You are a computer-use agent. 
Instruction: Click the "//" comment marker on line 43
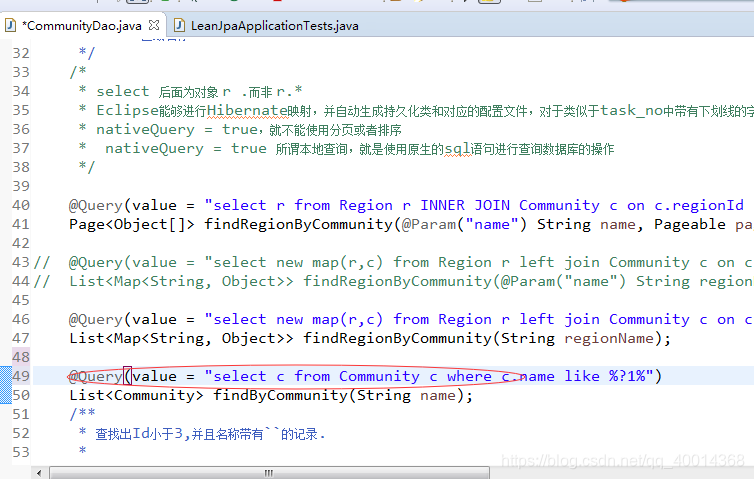(x=42, y=263)
